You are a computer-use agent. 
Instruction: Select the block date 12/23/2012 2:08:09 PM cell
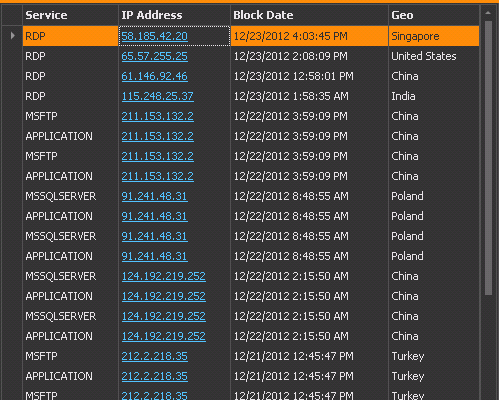click(309, 56)
